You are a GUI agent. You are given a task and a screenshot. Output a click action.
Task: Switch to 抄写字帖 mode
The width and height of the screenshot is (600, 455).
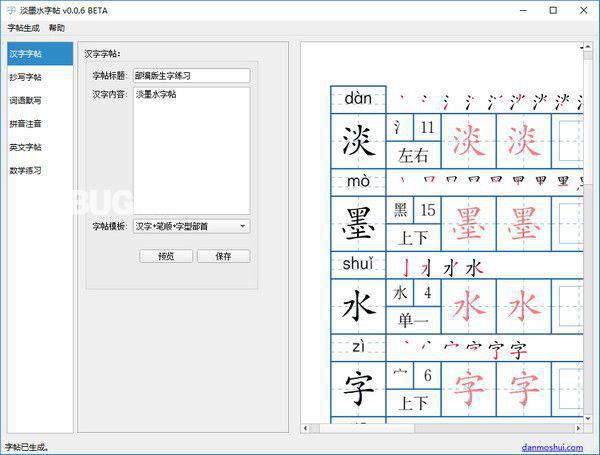[40, 77]
